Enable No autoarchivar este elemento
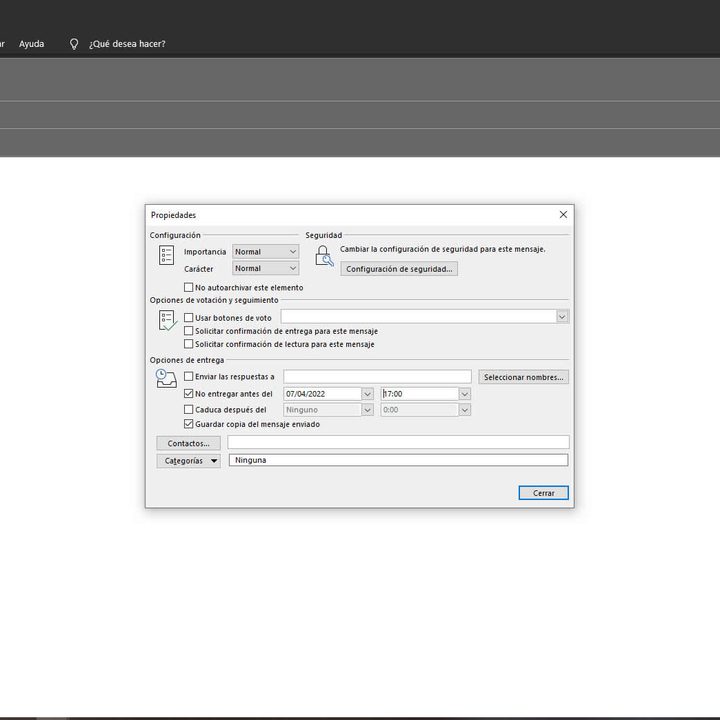Screen dimensions: 720x720 [189, 287]
